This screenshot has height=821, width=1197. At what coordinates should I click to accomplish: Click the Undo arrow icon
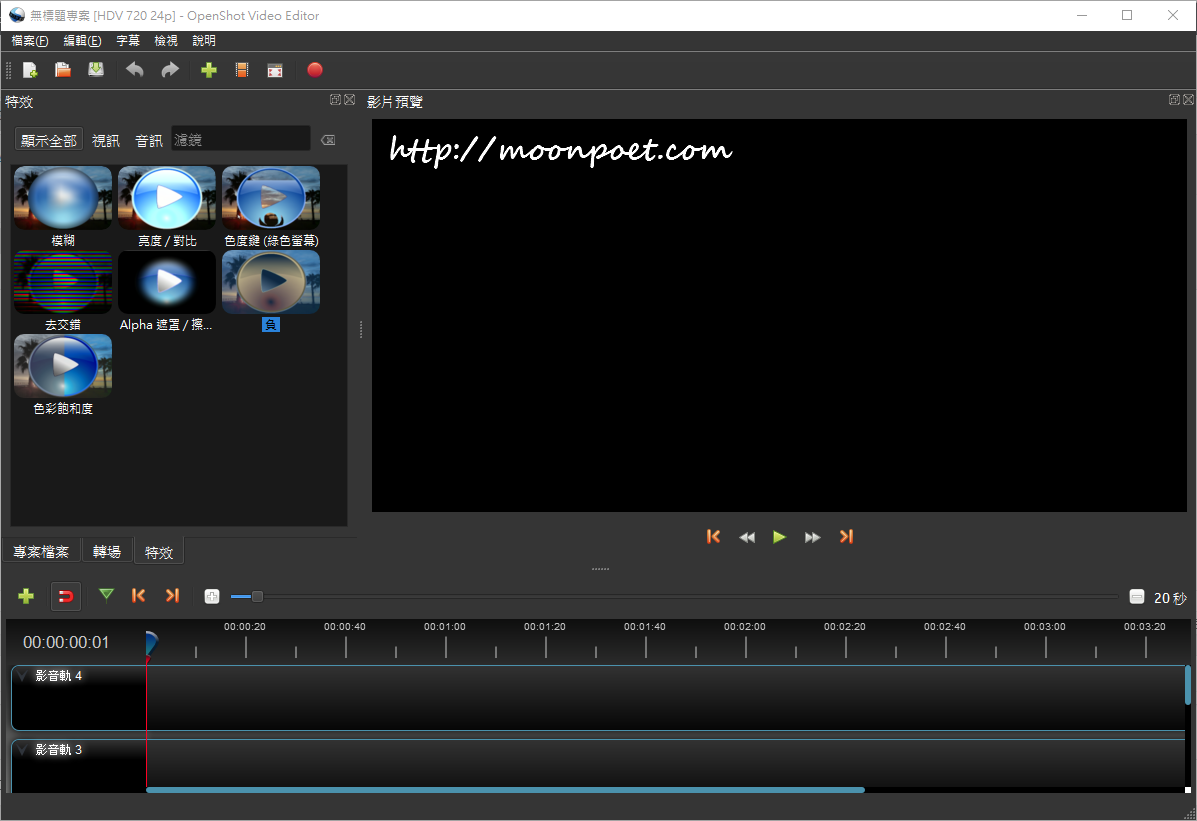coord(135,70)
